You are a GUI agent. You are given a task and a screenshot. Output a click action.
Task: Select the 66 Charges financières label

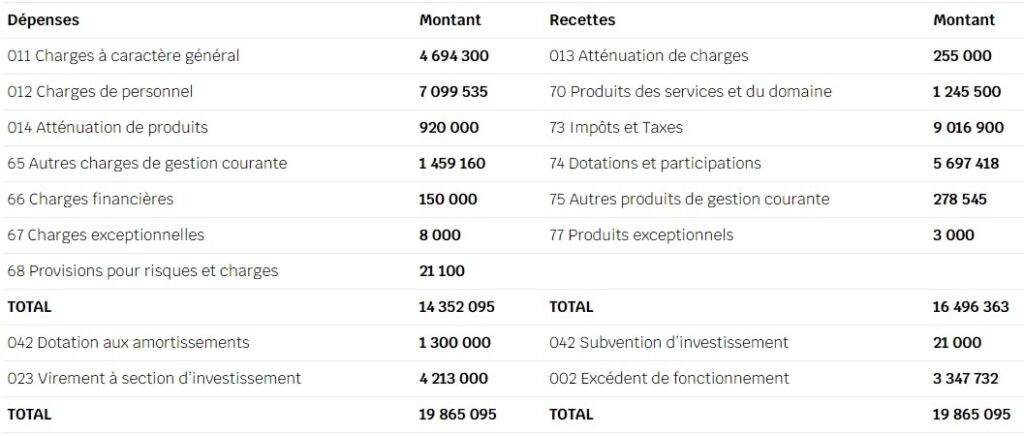click(x=90, y=200)
